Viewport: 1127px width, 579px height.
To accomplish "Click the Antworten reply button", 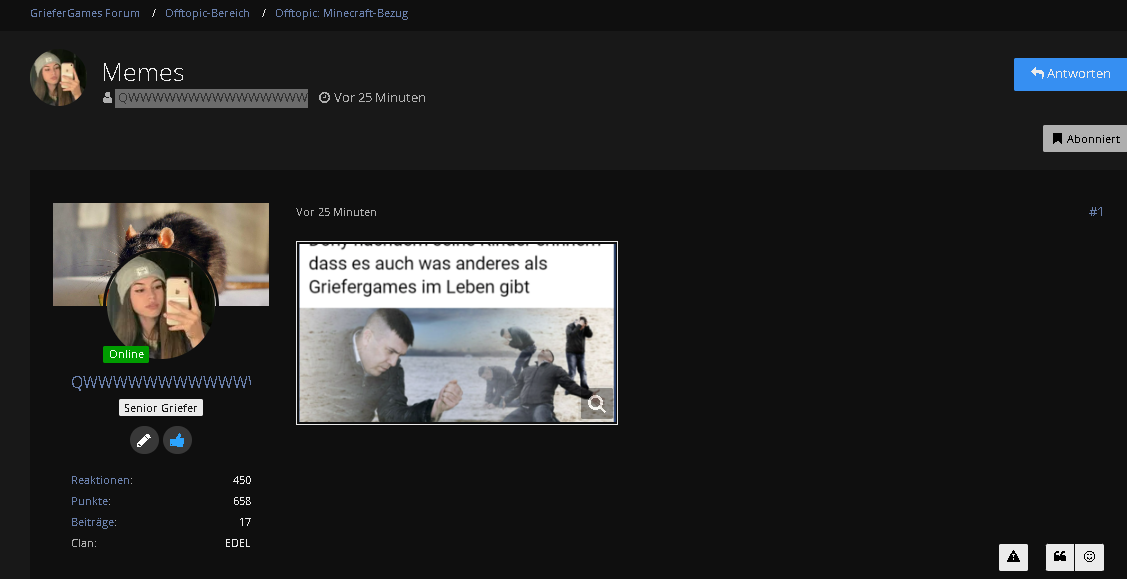I will pos(1070,74).
